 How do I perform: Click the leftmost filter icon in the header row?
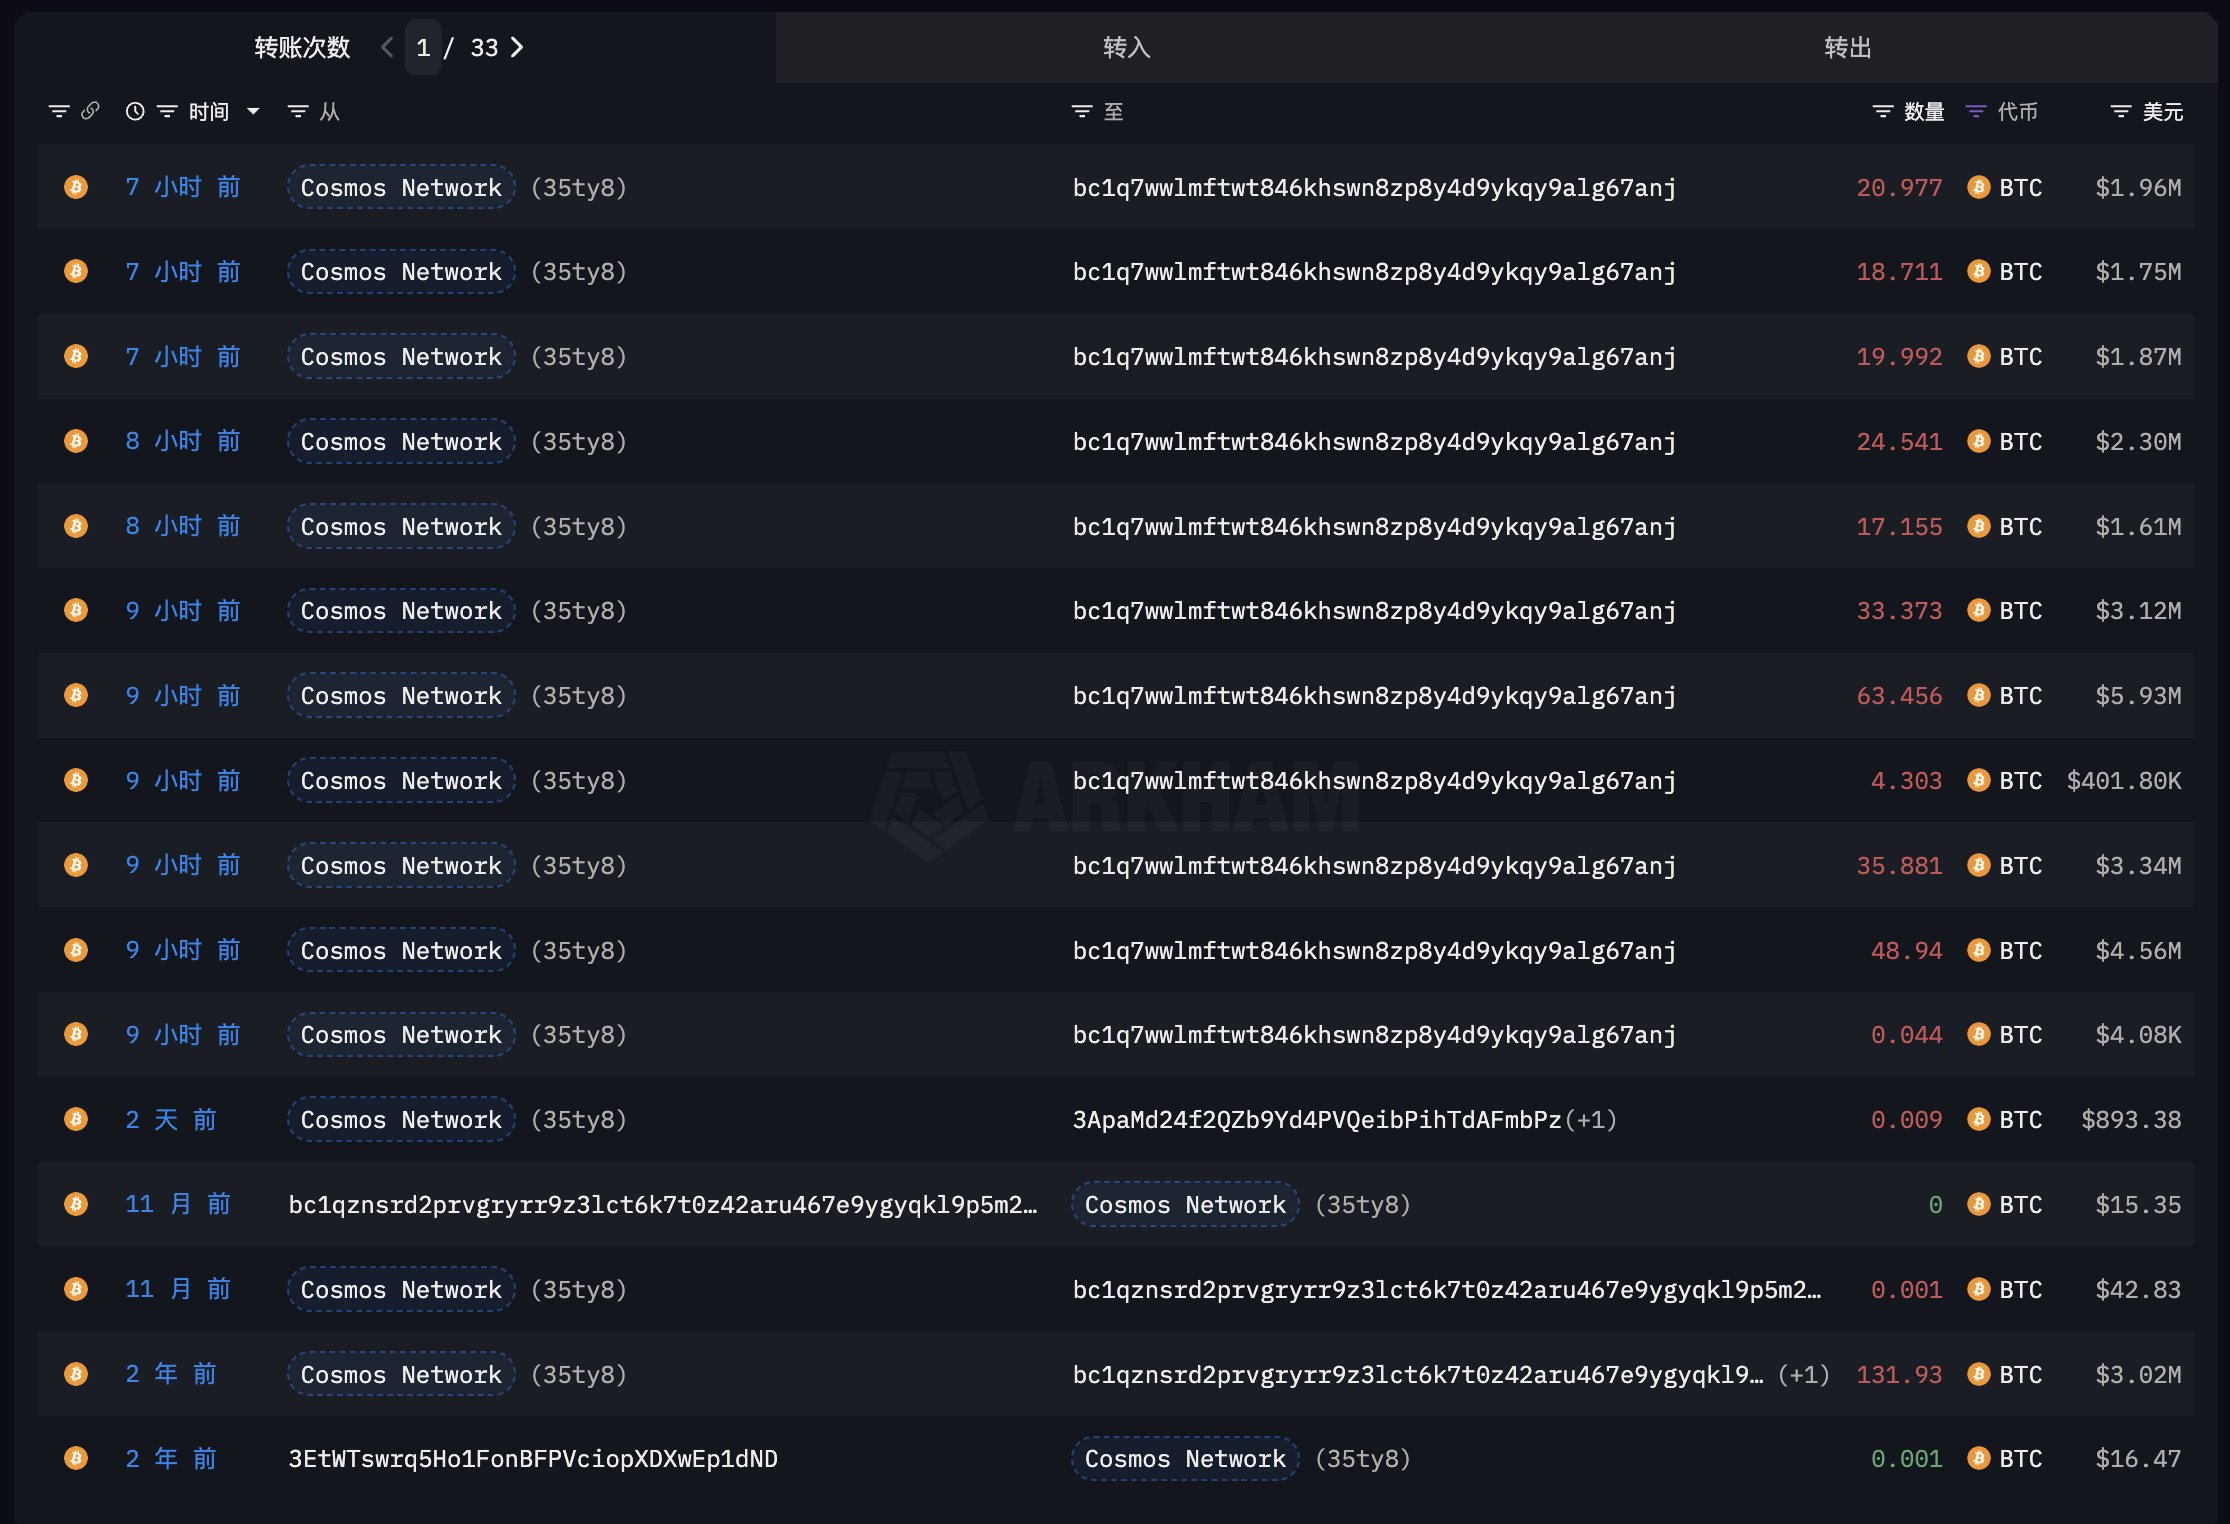[59, 111]
